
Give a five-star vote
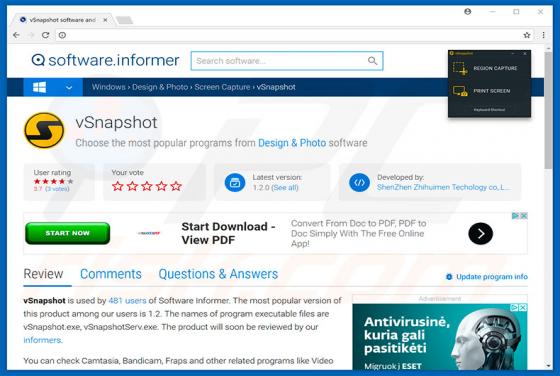tap(176, 186)
